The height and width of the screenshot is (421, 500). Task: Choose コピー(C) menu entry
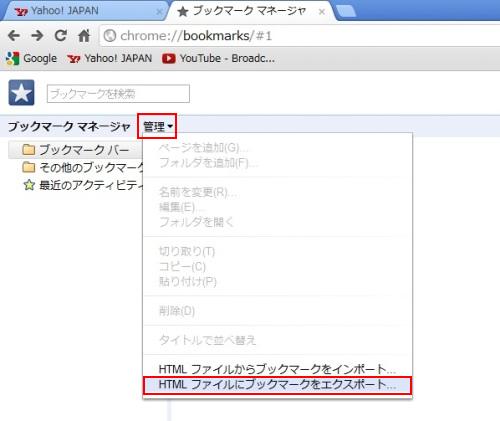click(x=278, y=266)
